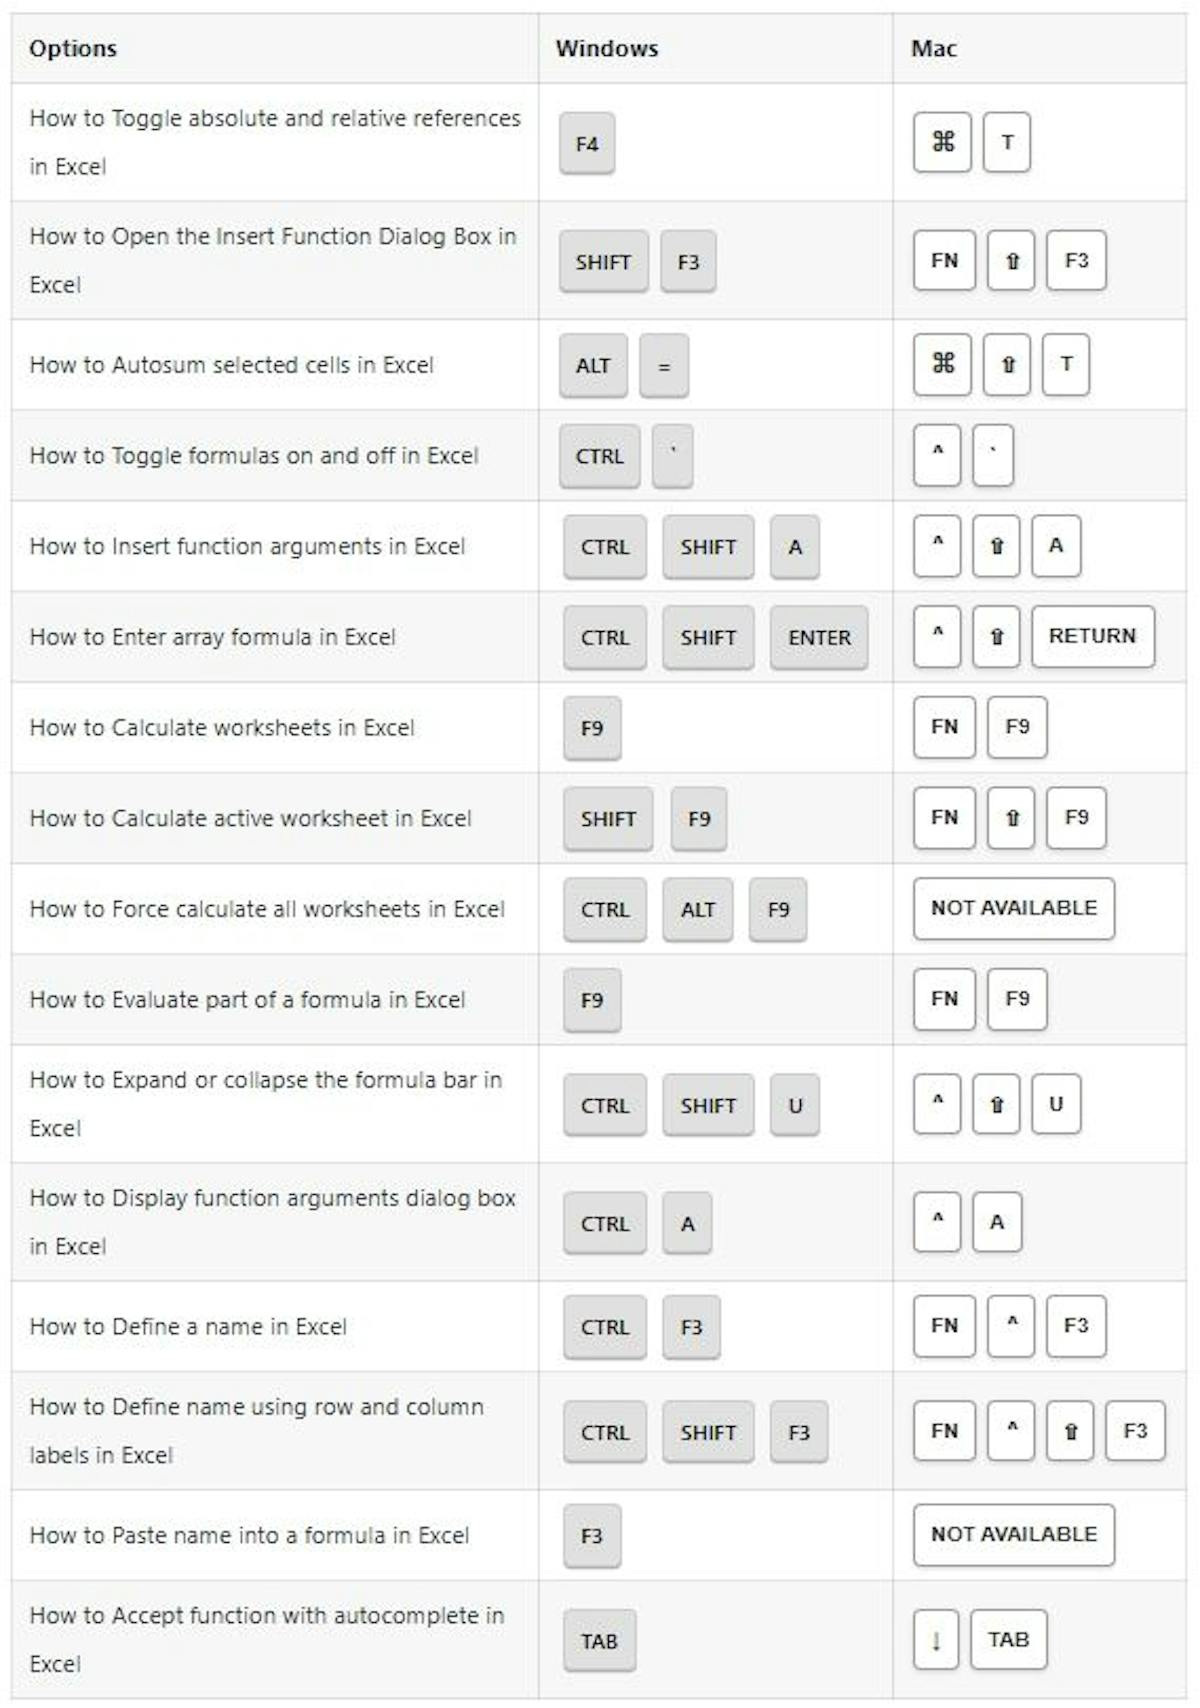Click "How to Enter array formula" text

(x=213, y=637)
